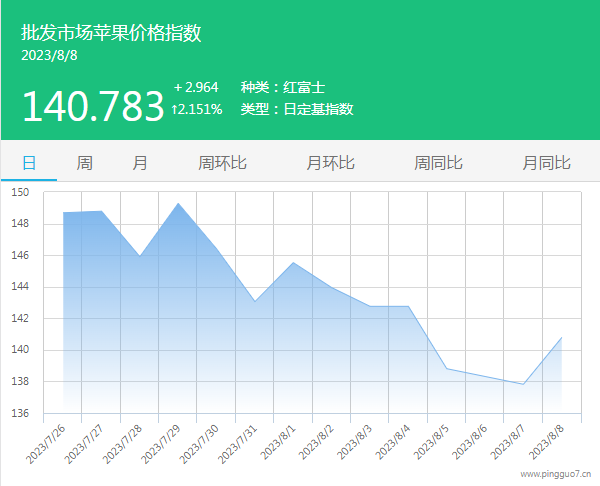The image size is (600, 486).
Task: Click the chart peak point at 2023/7/29
Action: [x=178, y=204]
